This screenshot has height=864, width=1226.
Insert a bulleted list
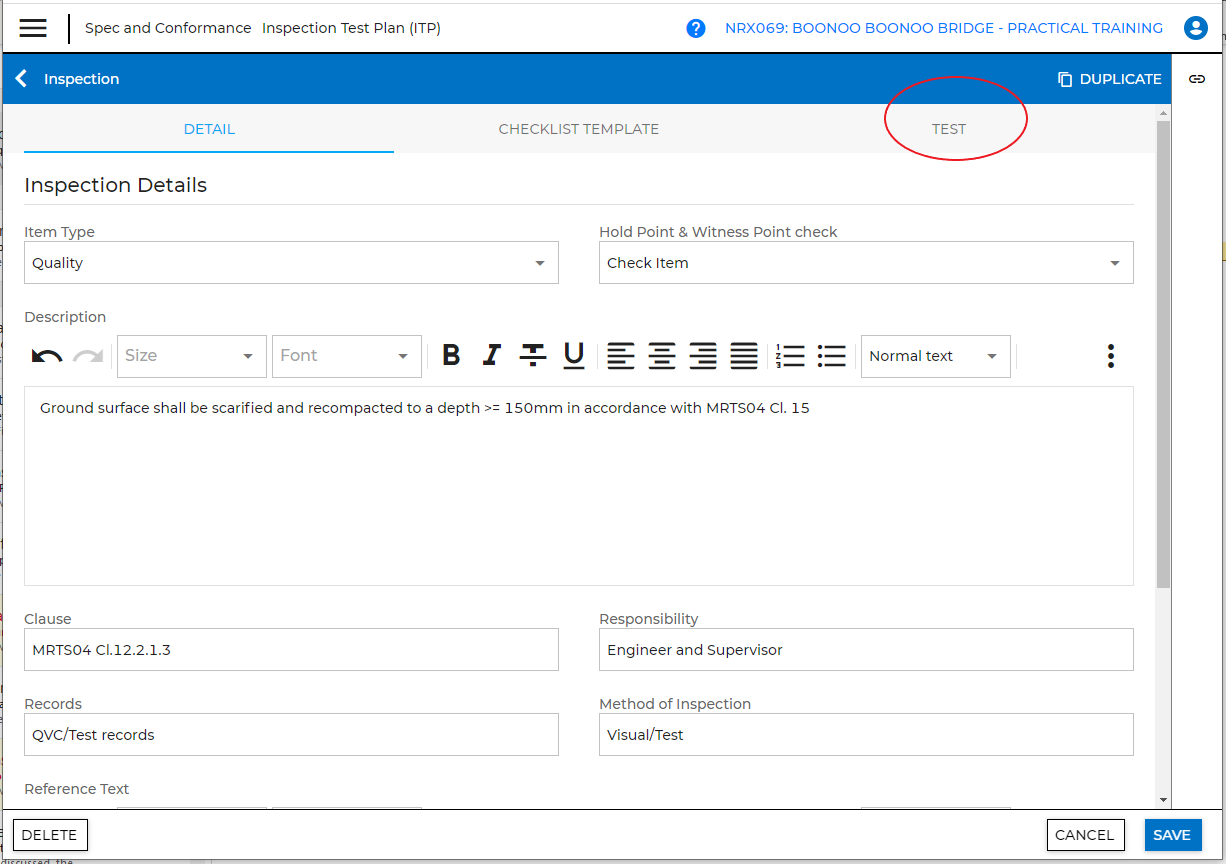click(831, 355)
